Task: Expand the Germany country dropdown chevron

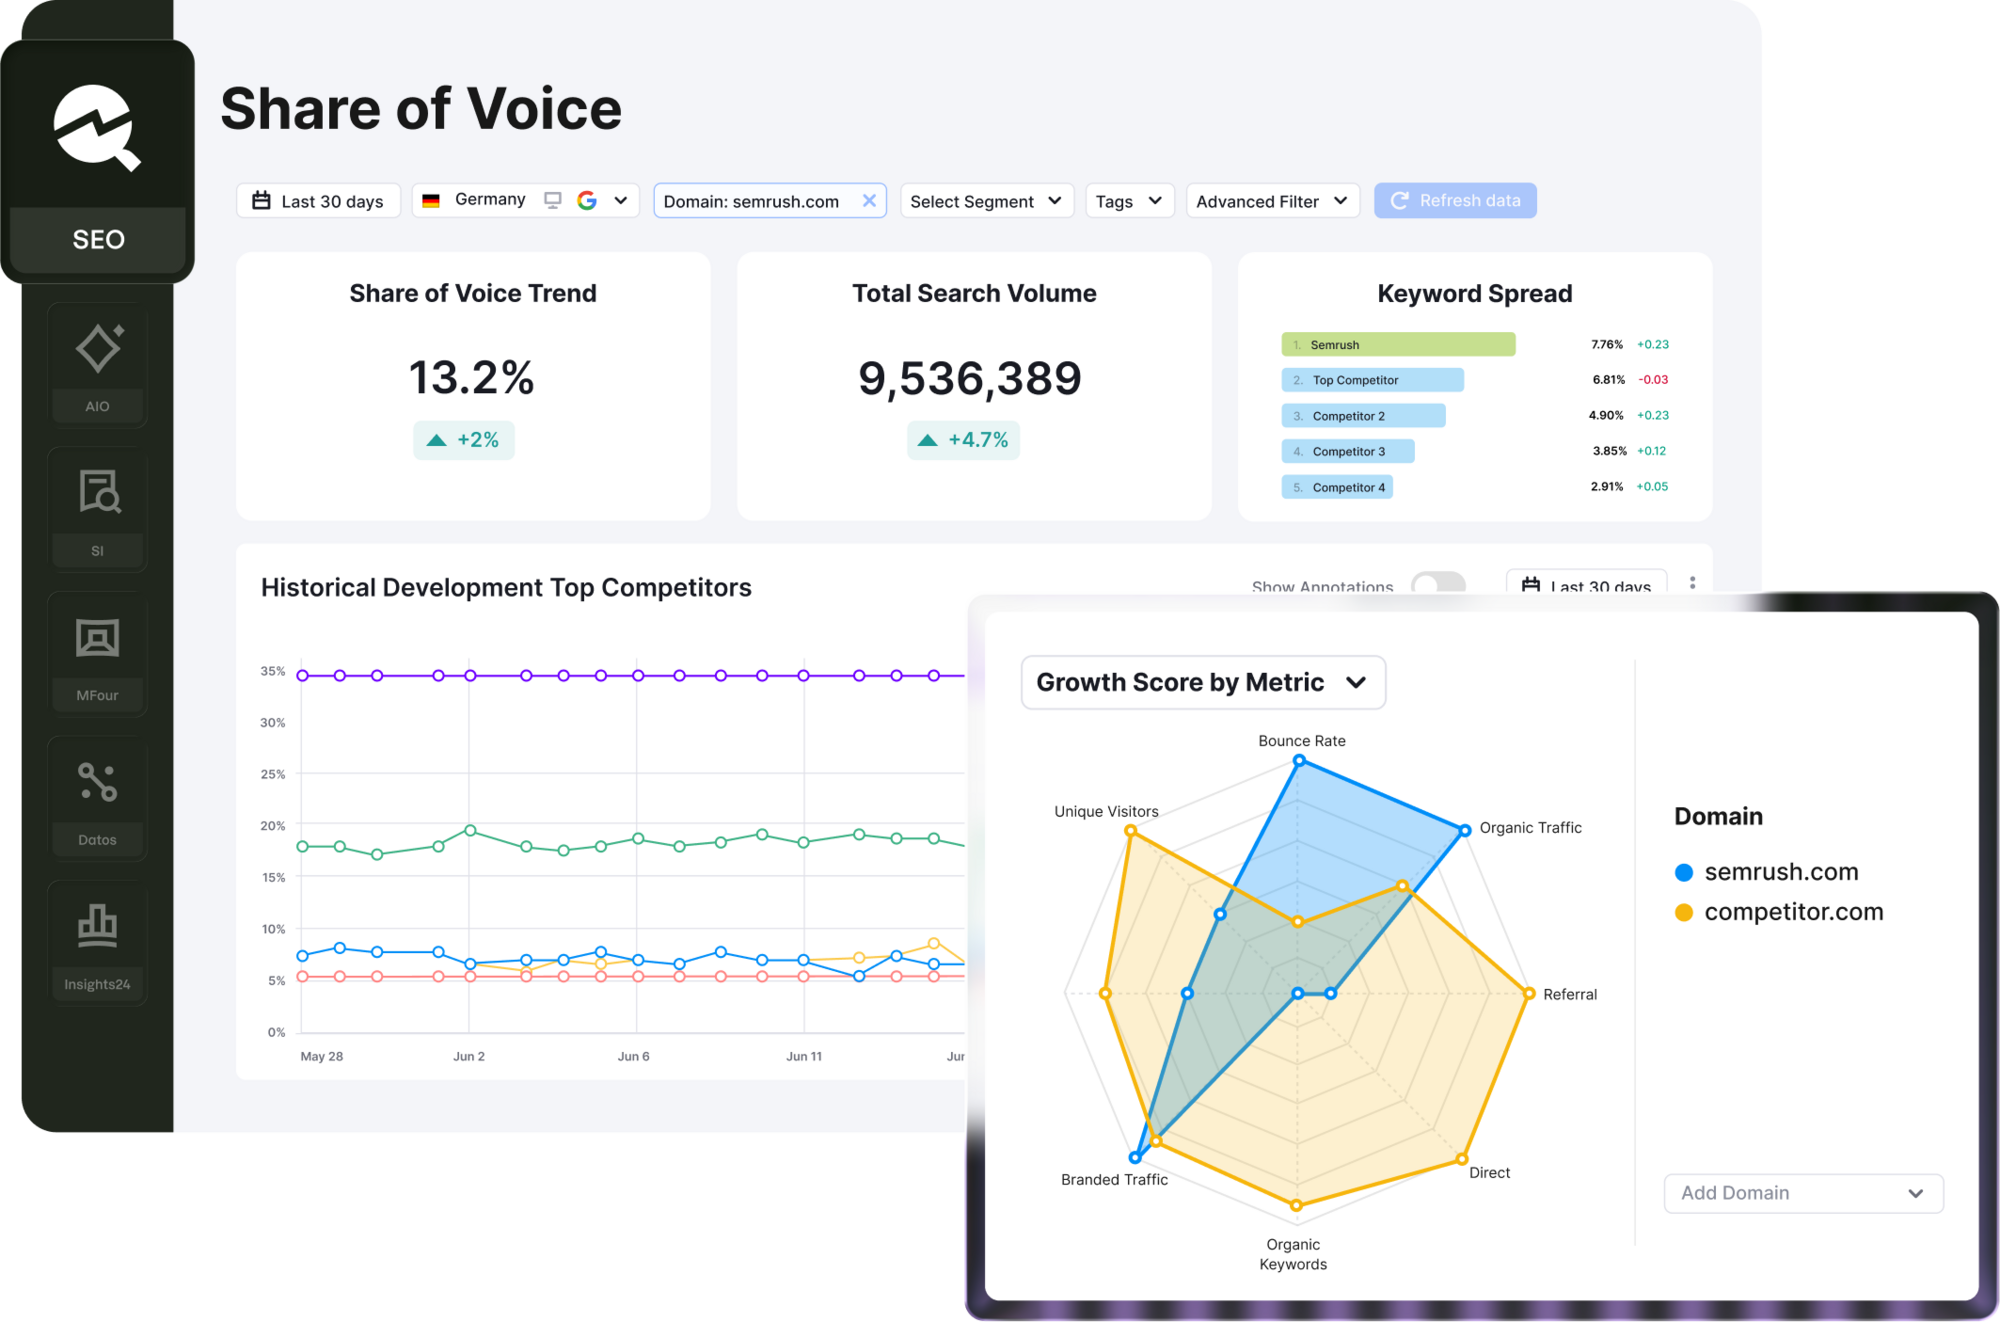Action: pyautogui.click(x=620, y=200)
